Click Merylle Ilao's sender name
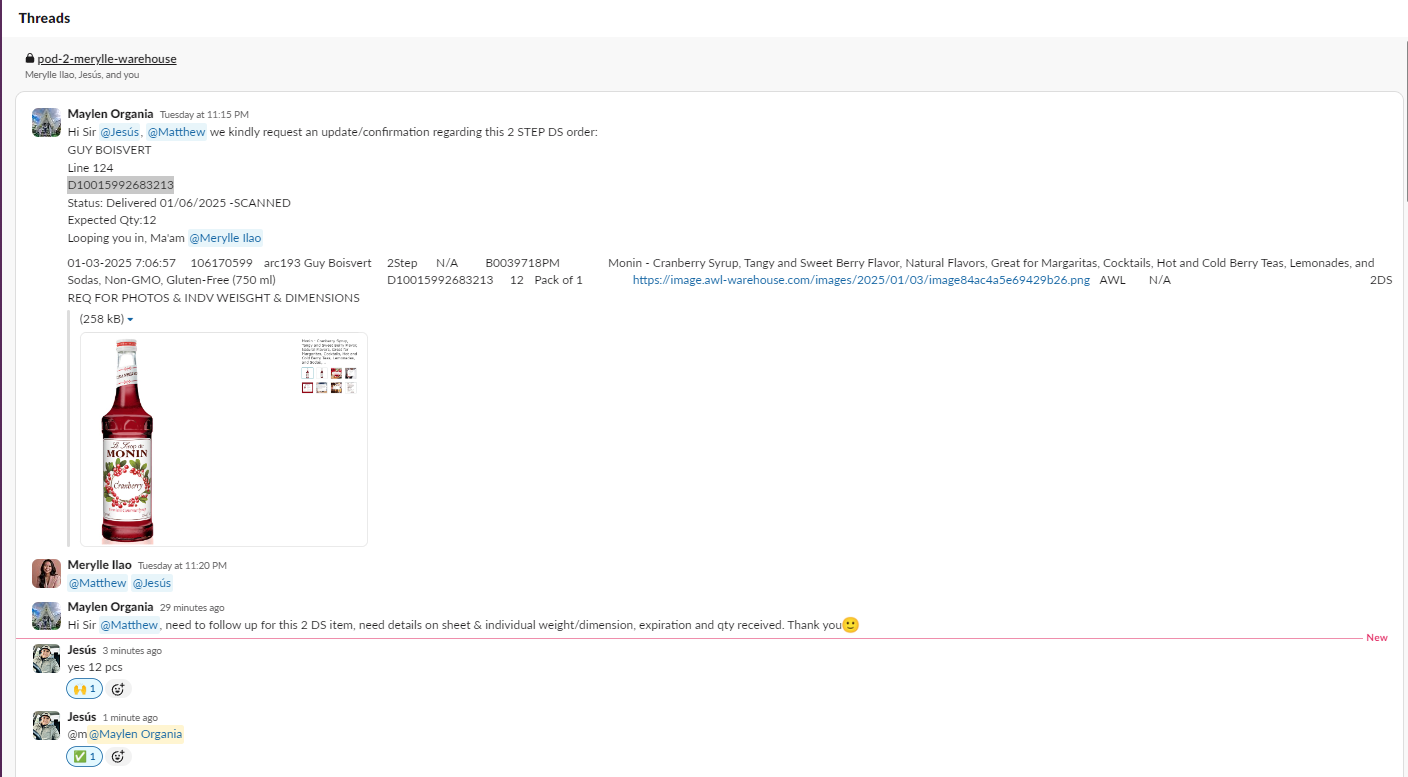 click(99, 565)
